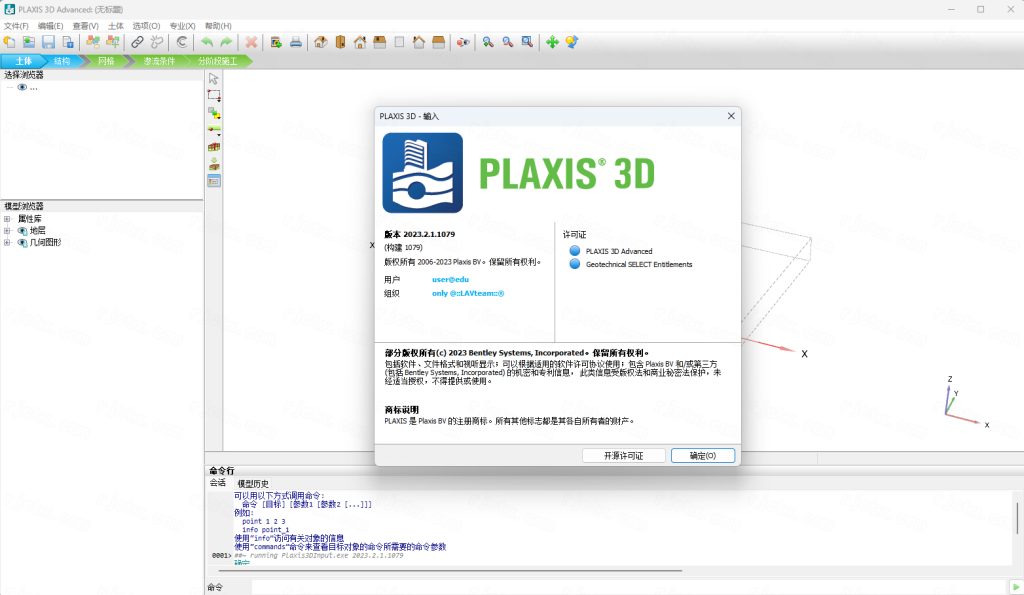Image resolution: width=1024 pixels, height=595 pixels.
Task: Toggle eye visibility in selection explorer
Action: click(x=22, y=87)
